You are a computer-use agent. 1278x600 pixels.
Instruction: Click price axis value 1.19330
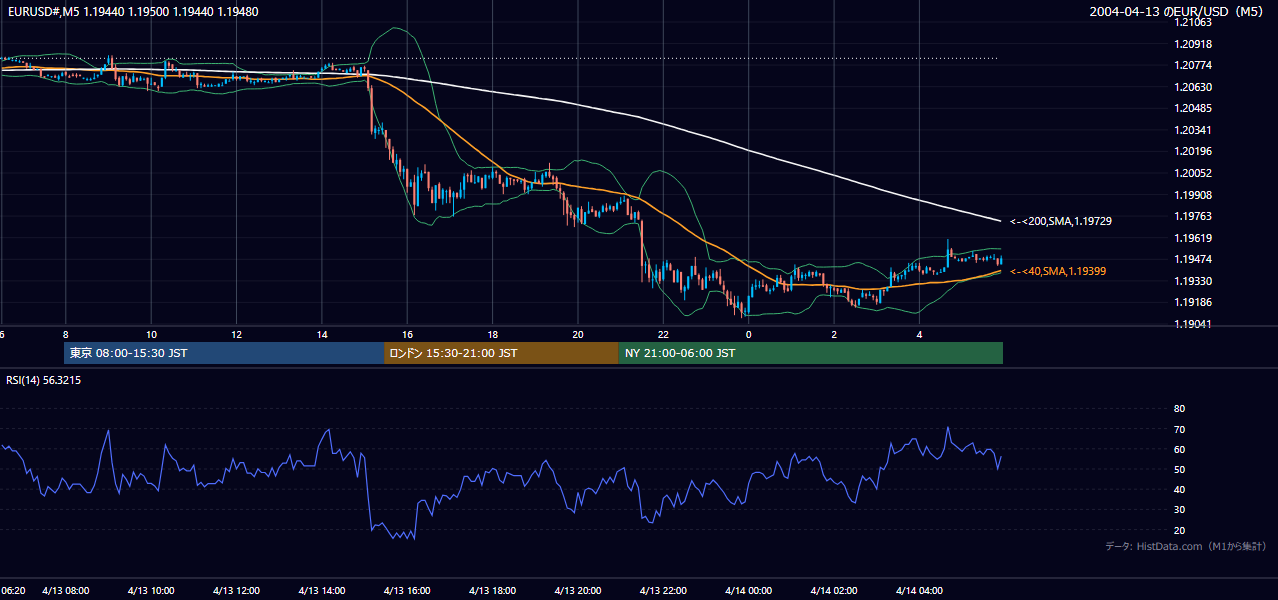pos(1194,281)
